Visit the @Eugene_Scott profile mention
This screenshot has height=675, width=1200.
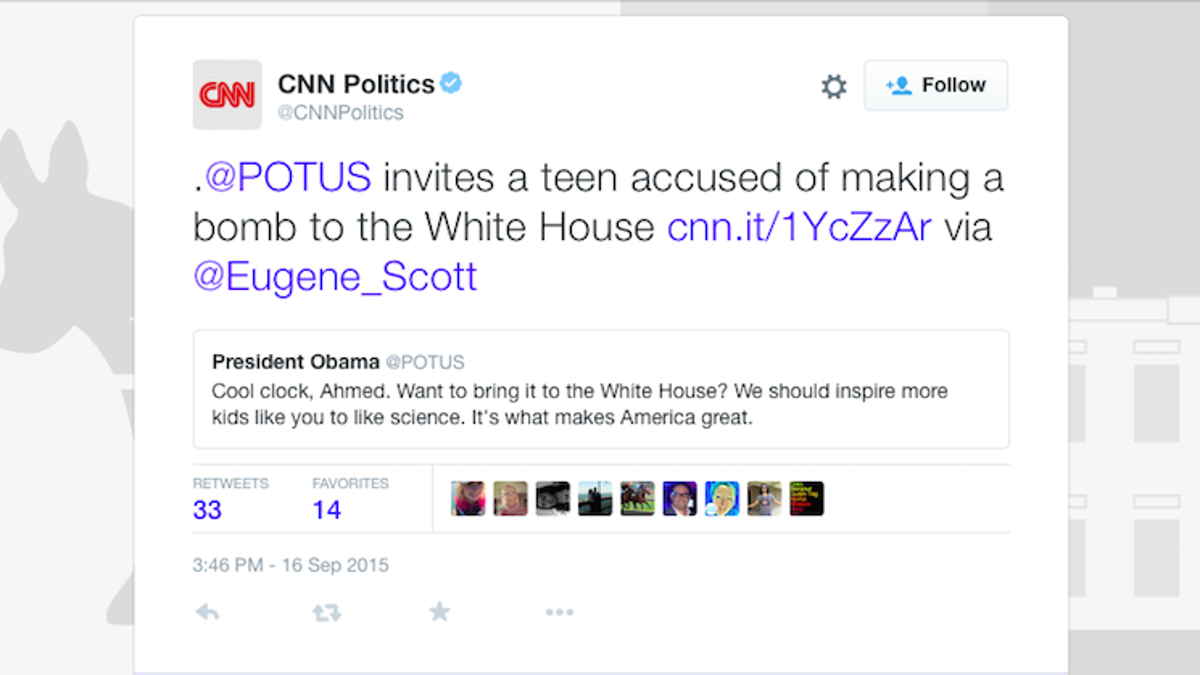pos(335,276)
